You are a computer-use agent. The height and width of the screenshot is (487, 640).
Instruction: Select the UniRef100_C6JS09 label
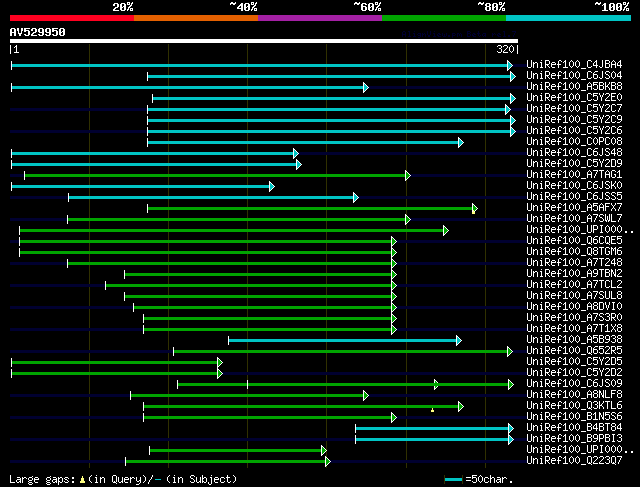pyautogui.click(x=574, y=384)
